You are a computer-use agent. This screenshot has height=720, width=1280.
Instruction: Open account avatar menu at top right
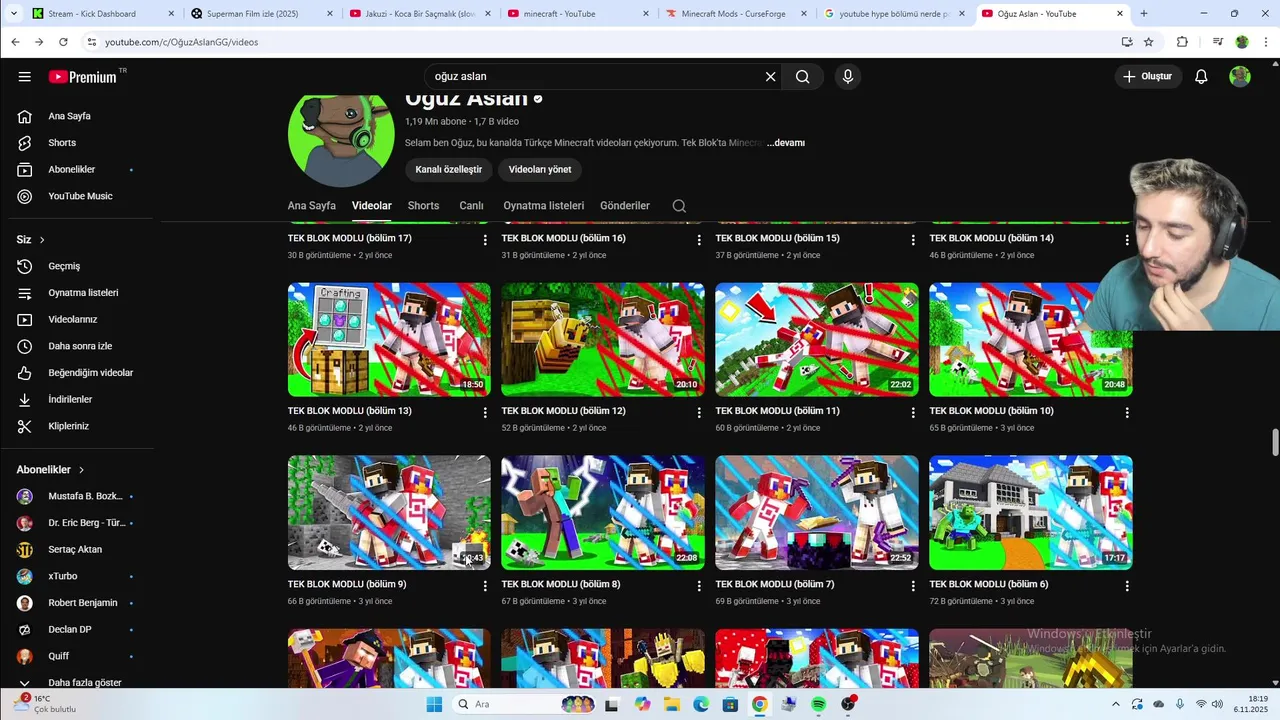1240,77
